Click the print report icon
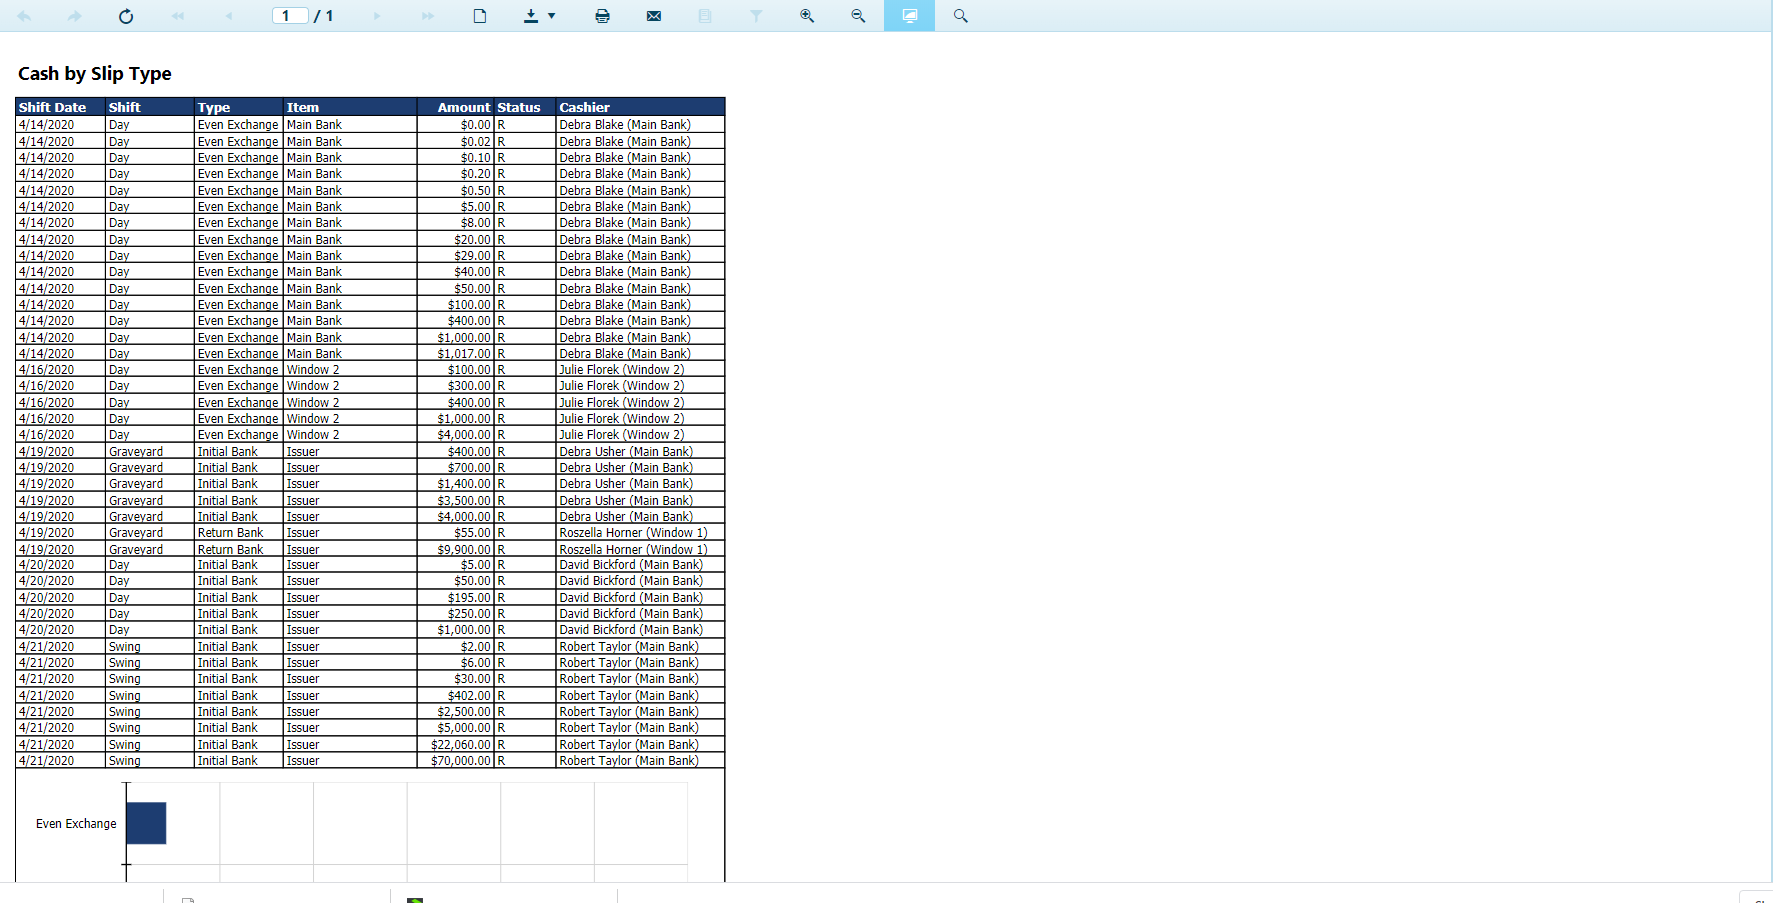Image resolution: width=1773 pixels, height=903 pixels. [x=602, y=16]
